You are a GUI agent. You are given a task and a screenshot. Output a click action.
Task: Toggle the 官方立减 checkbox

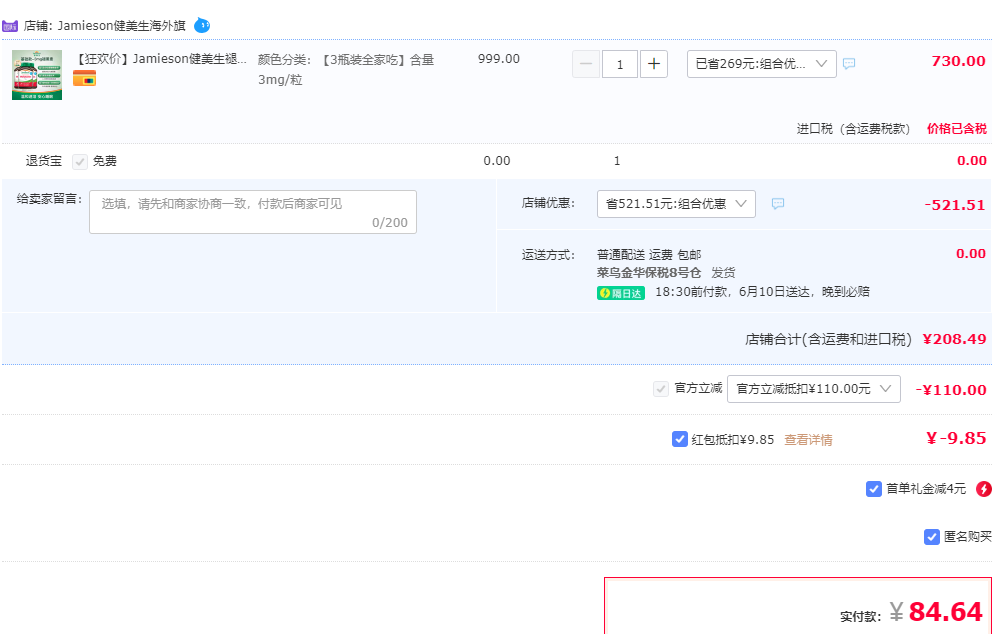(x=661, y=389)
